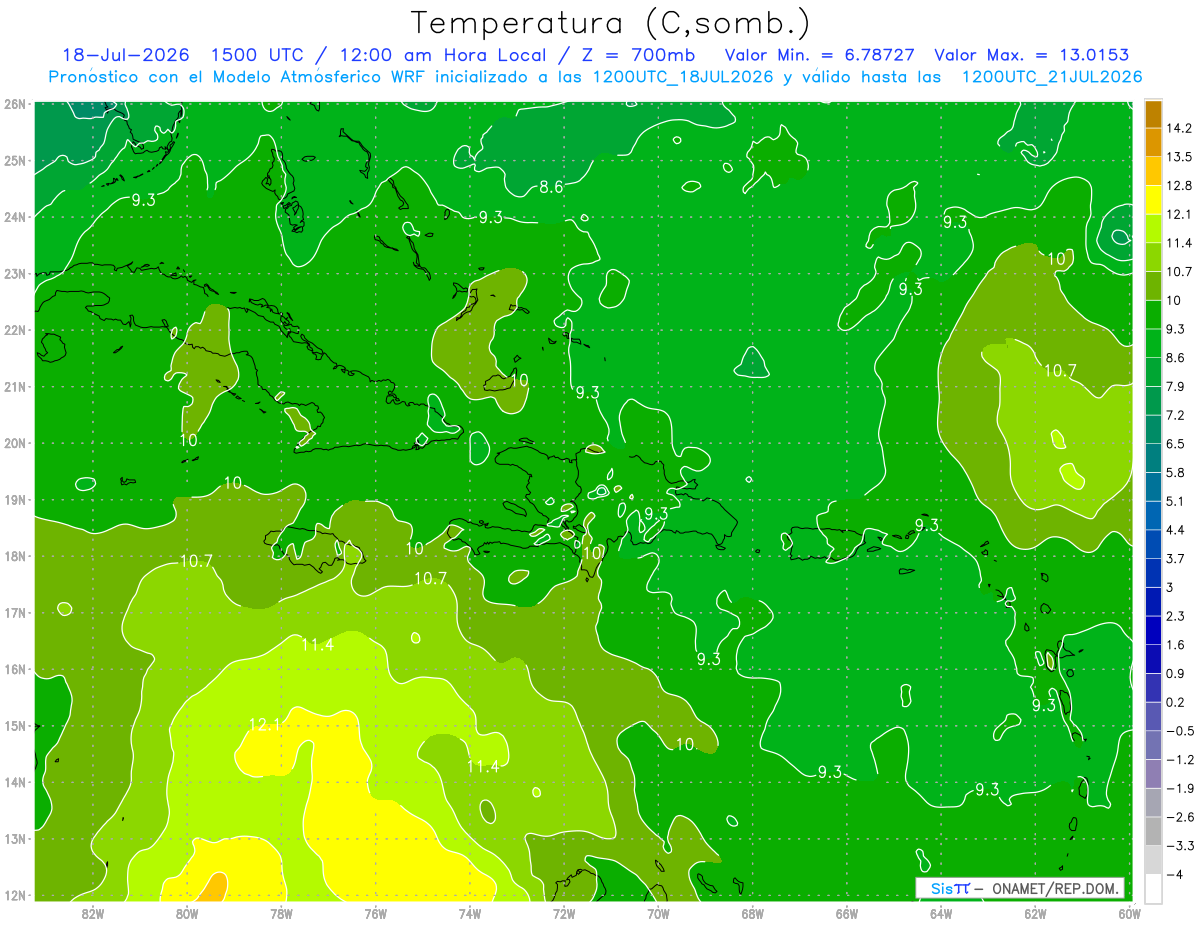Click the "14N" latitude axis label
Viewport: 1200px width, 927px height.
click(x=13, y=782)
